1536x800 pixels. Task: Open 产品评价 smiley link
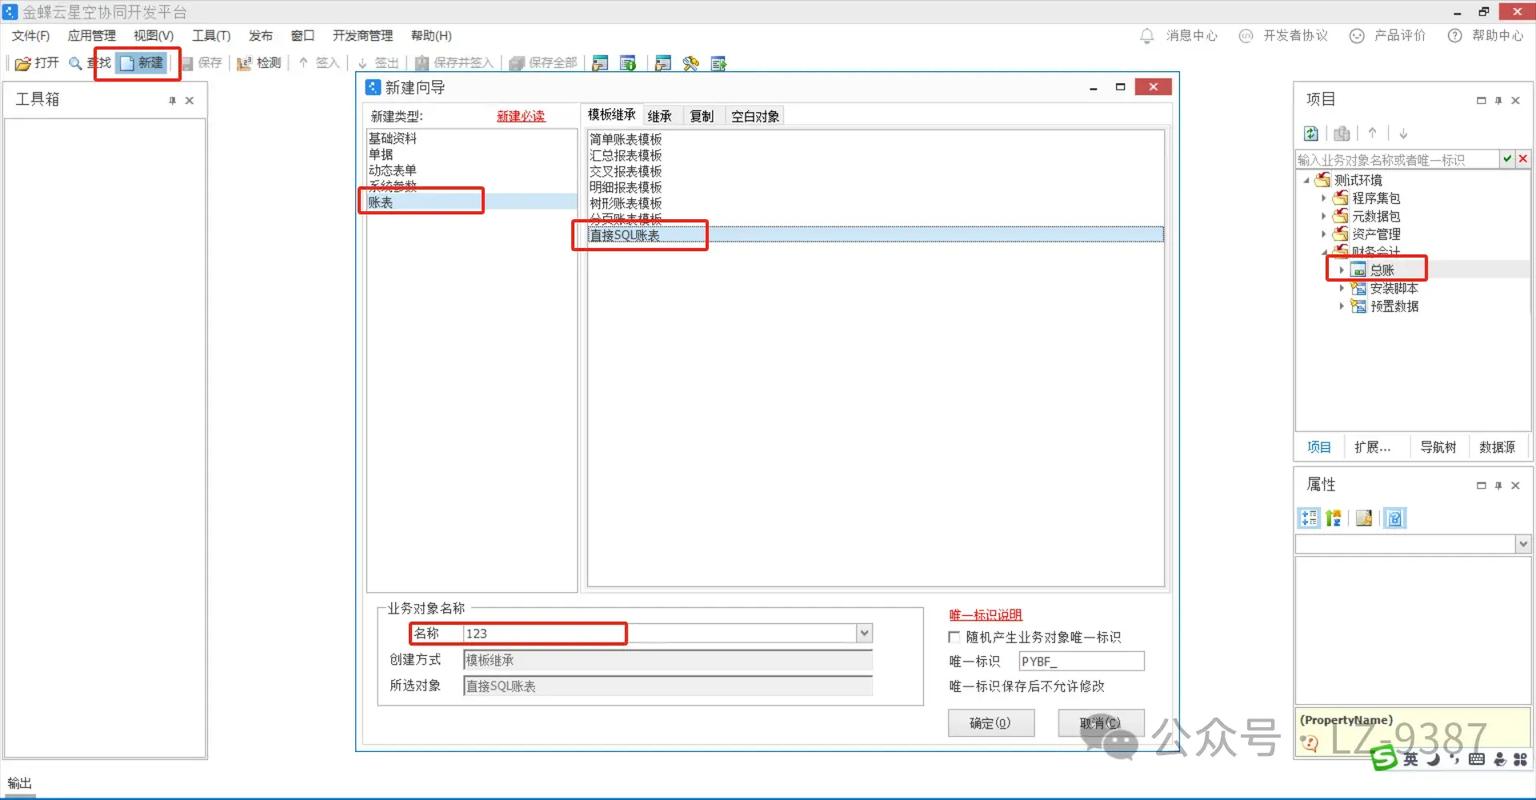pos(1388,36)
